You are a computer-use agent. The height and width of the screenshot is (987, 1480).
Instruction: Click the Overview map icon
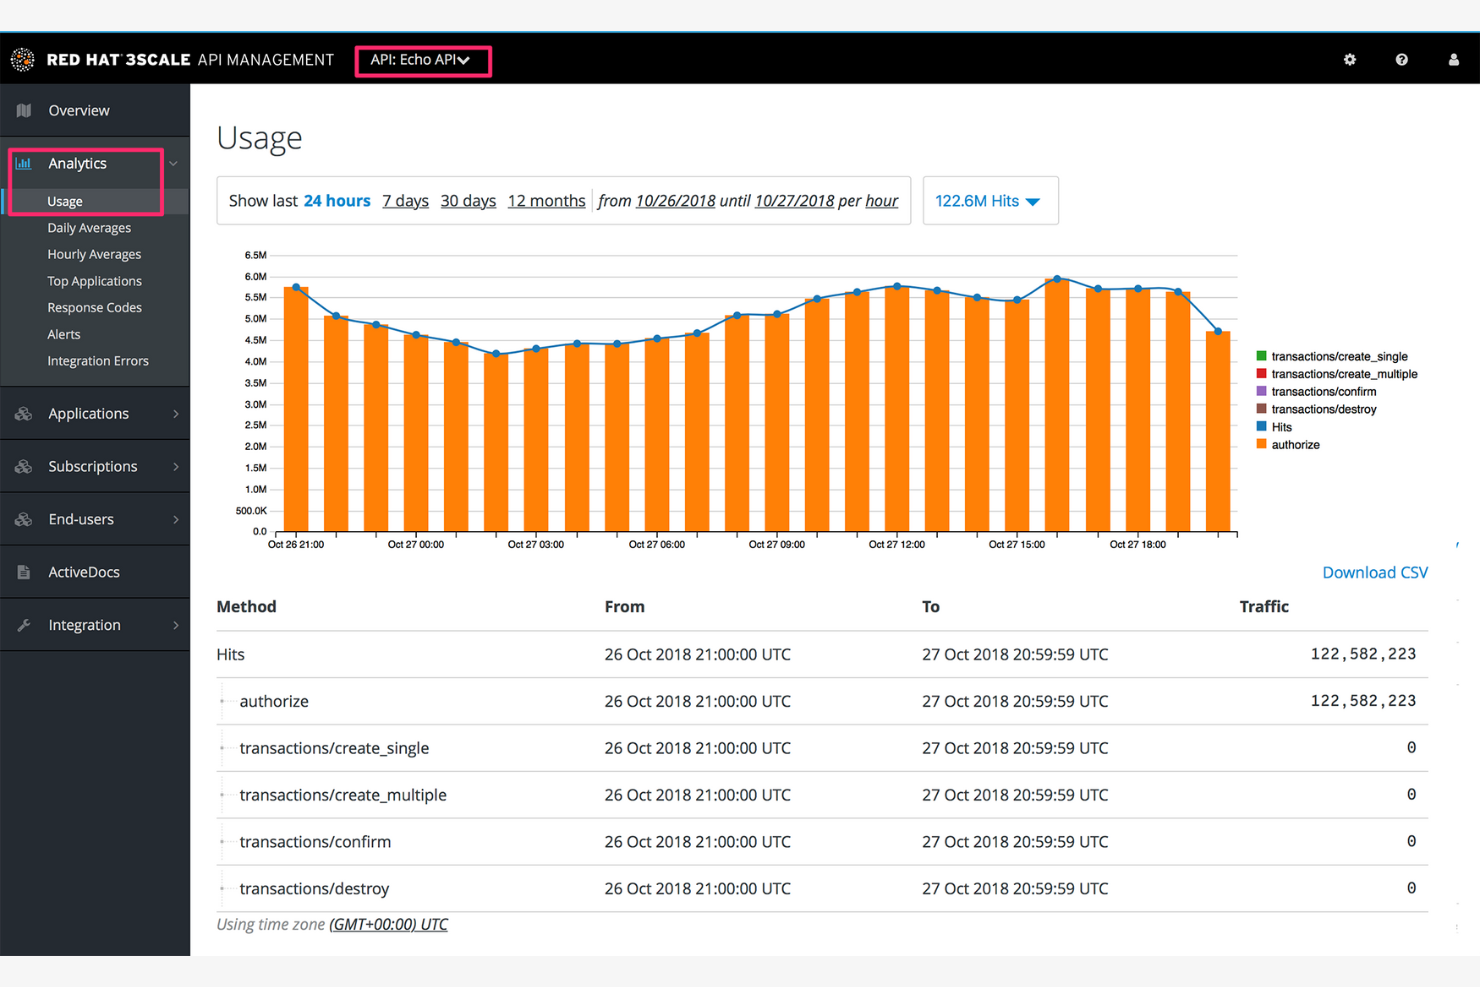click(24, 111)
